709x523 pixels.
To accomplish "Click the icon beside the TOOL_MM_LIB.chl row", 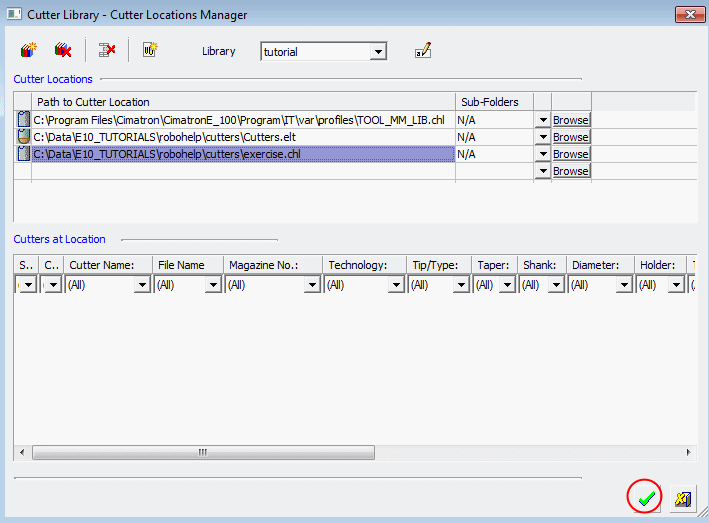I will (22, 120).
